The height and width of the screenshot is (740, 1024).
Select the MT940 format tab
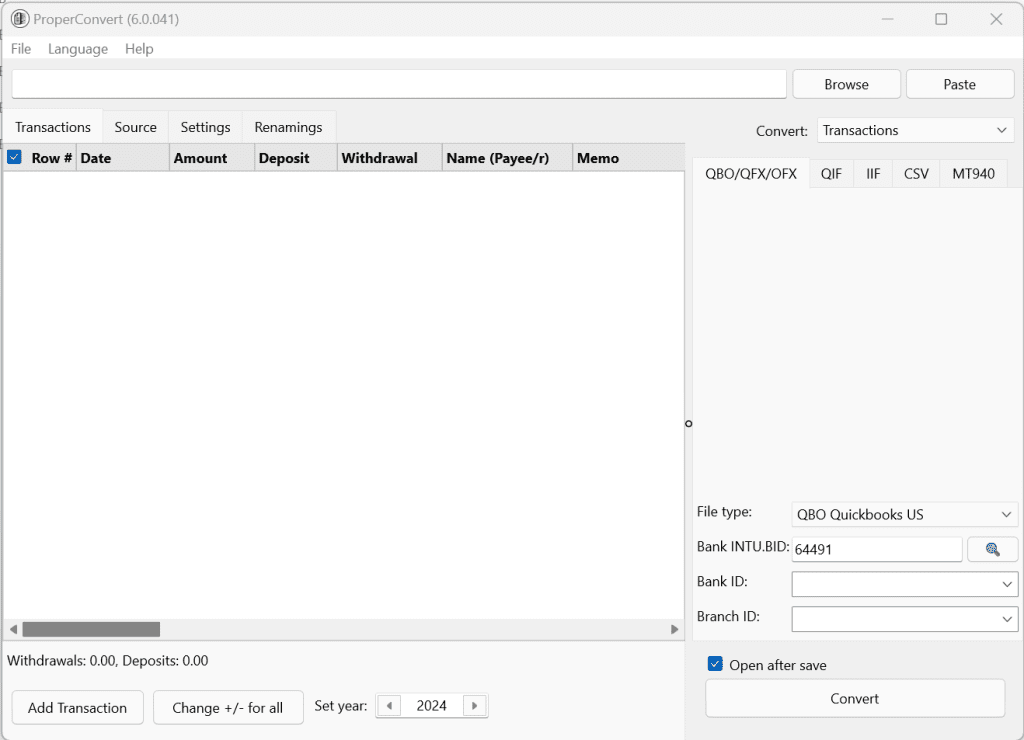tap(973, 174)
